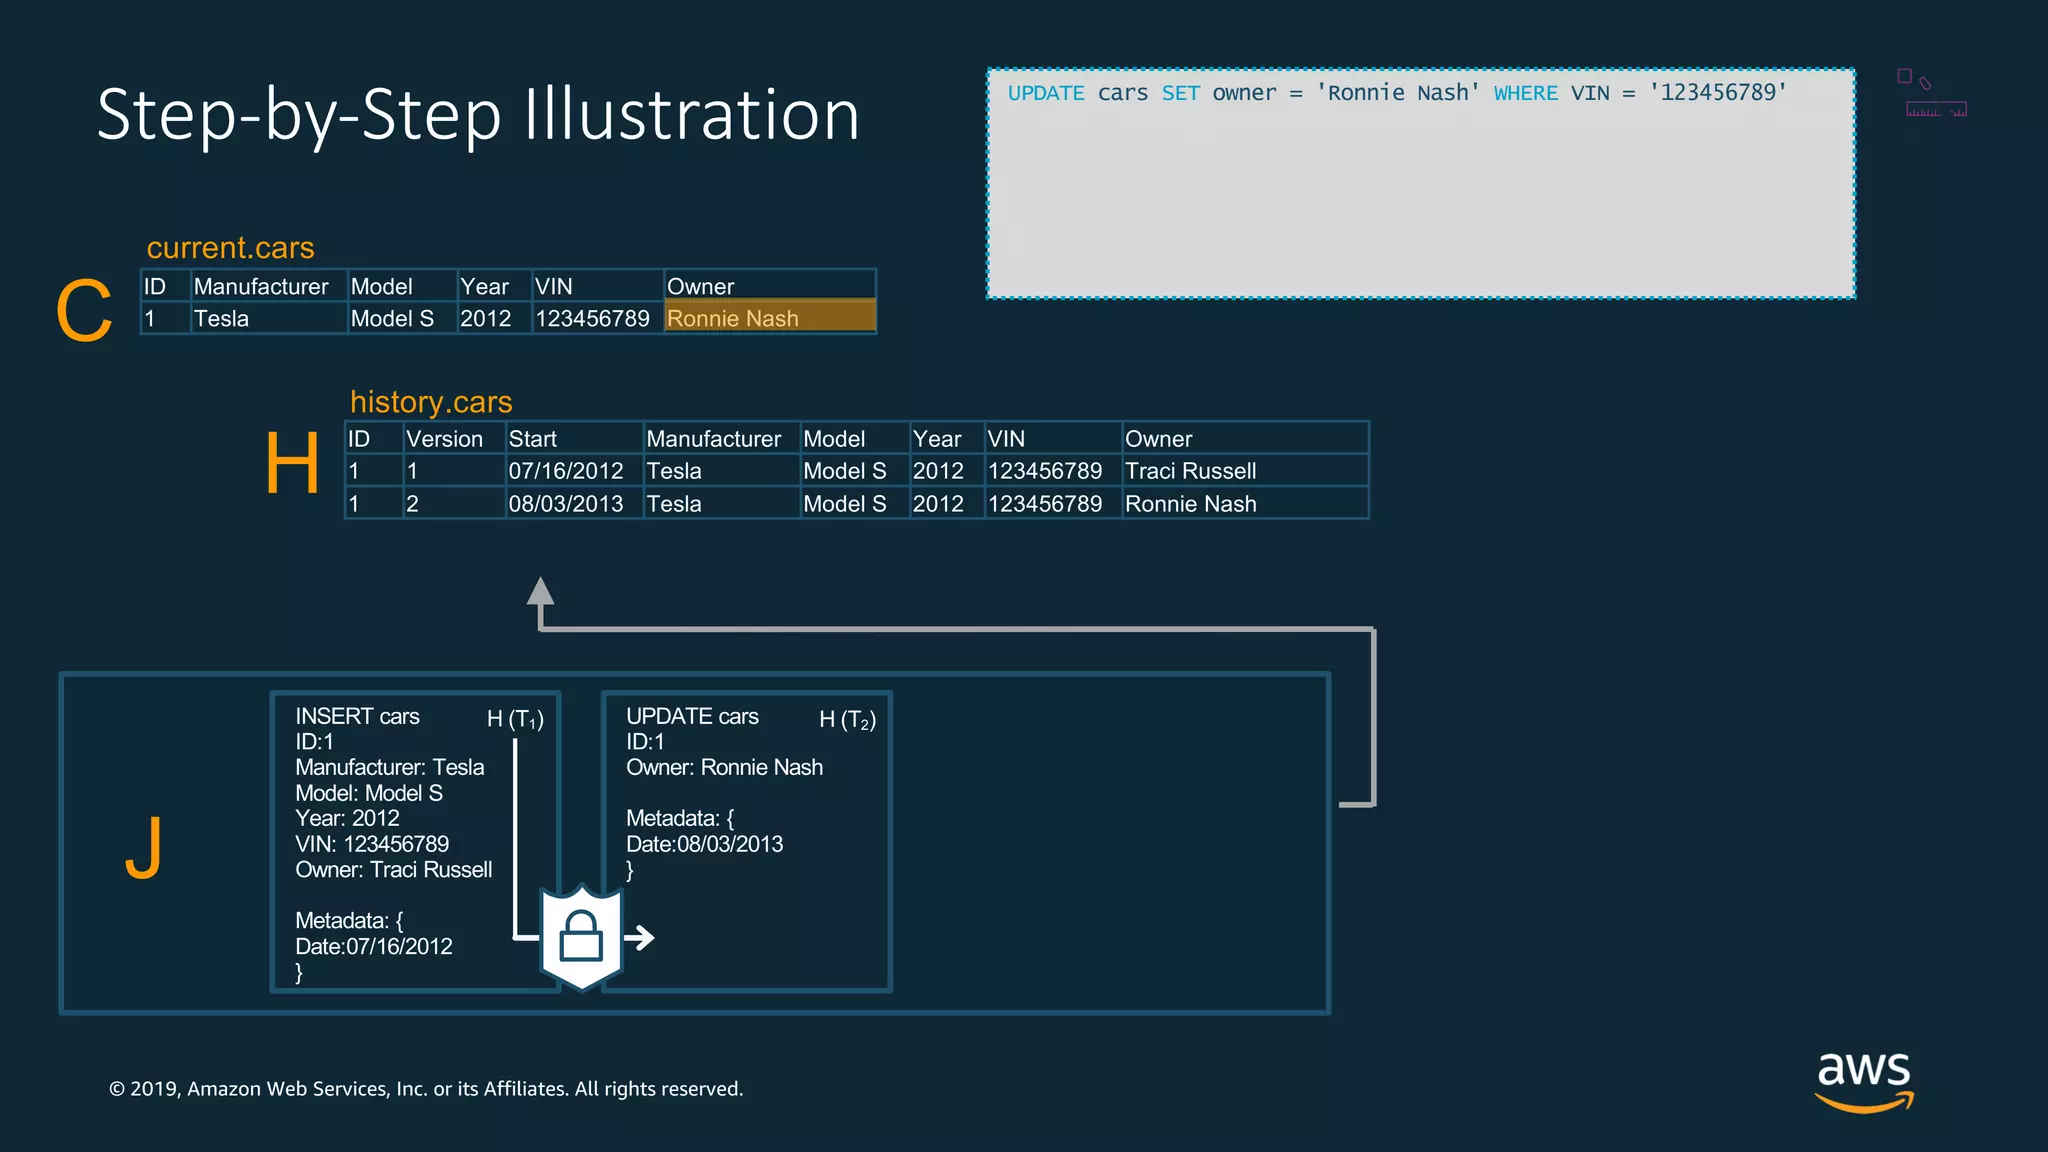Click the white arrow right of the padlock
The height and width of the screenshot is (1152, 2048).
(x=640, y=937)
